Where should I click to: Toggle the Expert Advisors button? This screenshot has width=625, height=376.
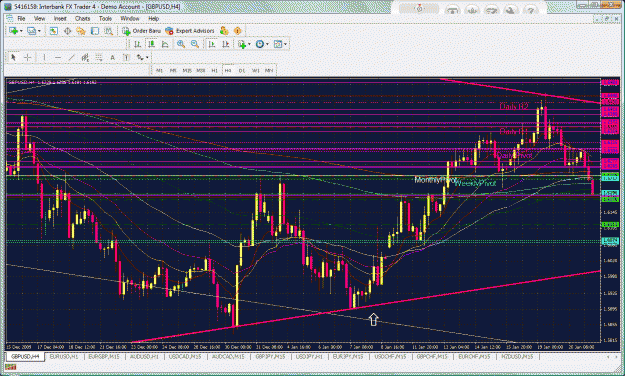[x=190, y=31]
